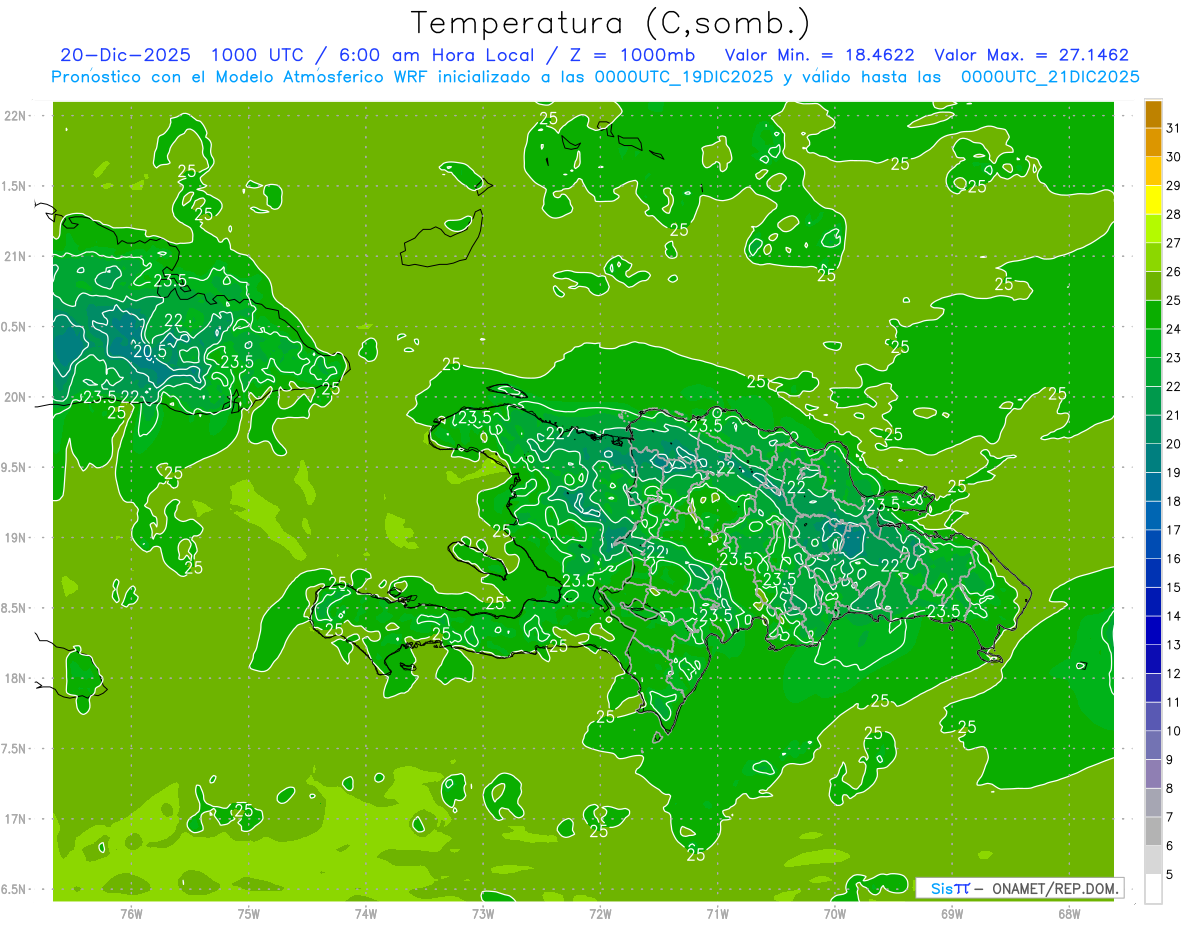Click "Valor Max. = 27.1462" text
The height and width of the screenshot is (927, 1200).
1031,55
